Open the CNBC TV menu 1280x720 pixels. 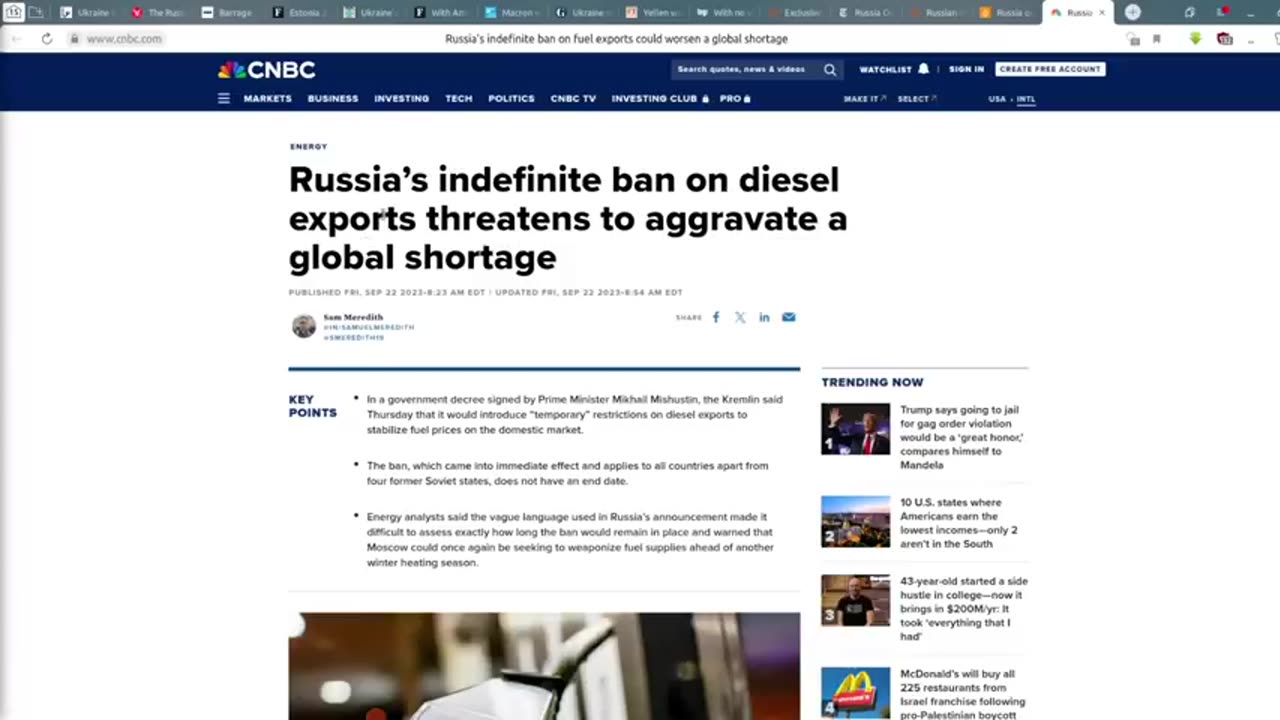[573, 99]
